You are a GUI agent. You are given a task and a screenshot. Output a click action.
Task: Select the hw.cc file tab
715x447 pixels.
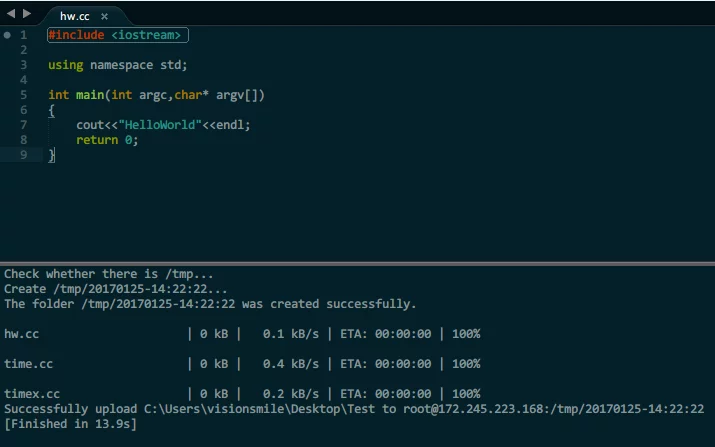(x=74, y=16)
